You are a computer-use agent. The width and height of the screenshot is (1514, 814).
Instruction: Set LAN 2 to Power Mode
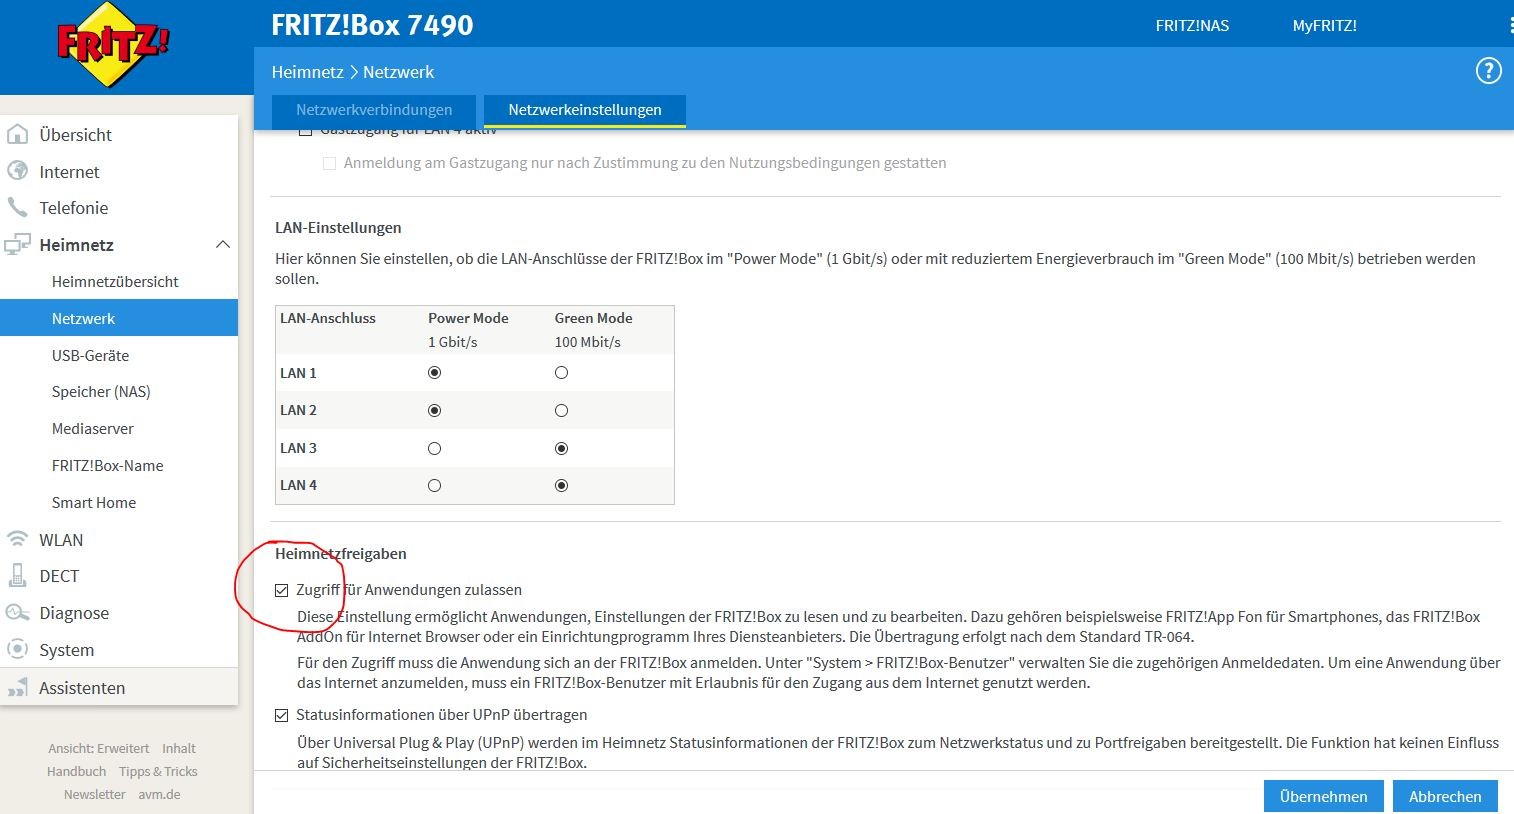(434, 410)
